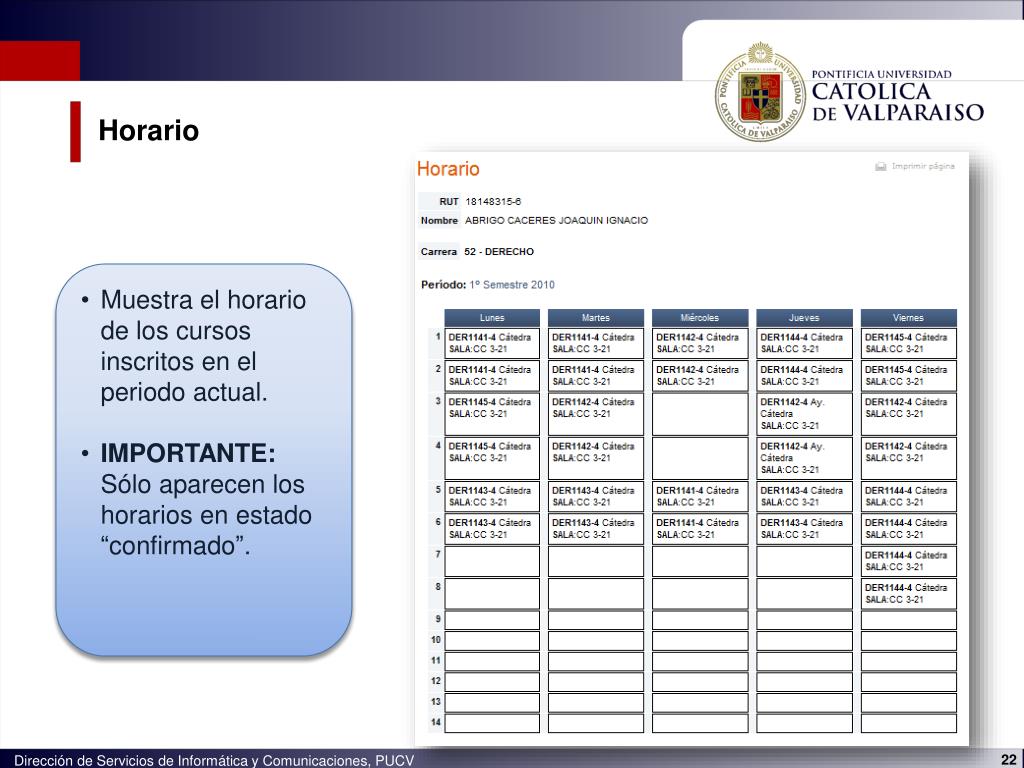1024x768 pixels.
Task: Click the Martes period 3 cell DER1142-4
Action: (x=596, y=414)
